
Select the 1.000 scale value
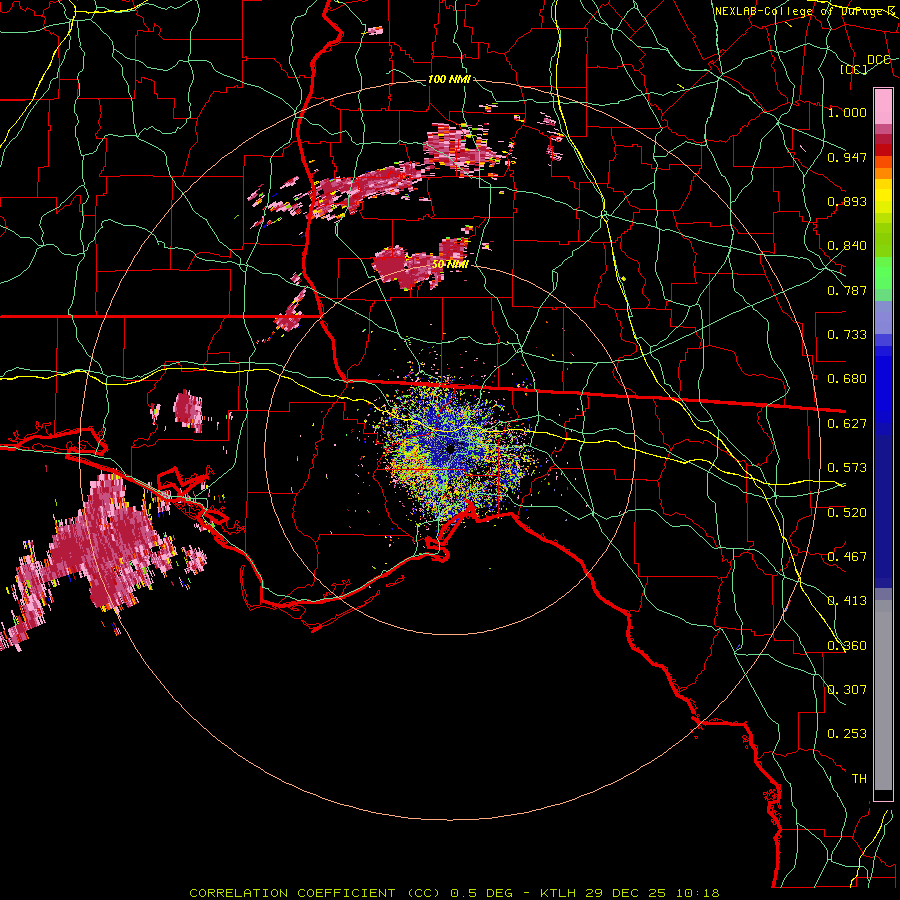[x=847, y=112]
